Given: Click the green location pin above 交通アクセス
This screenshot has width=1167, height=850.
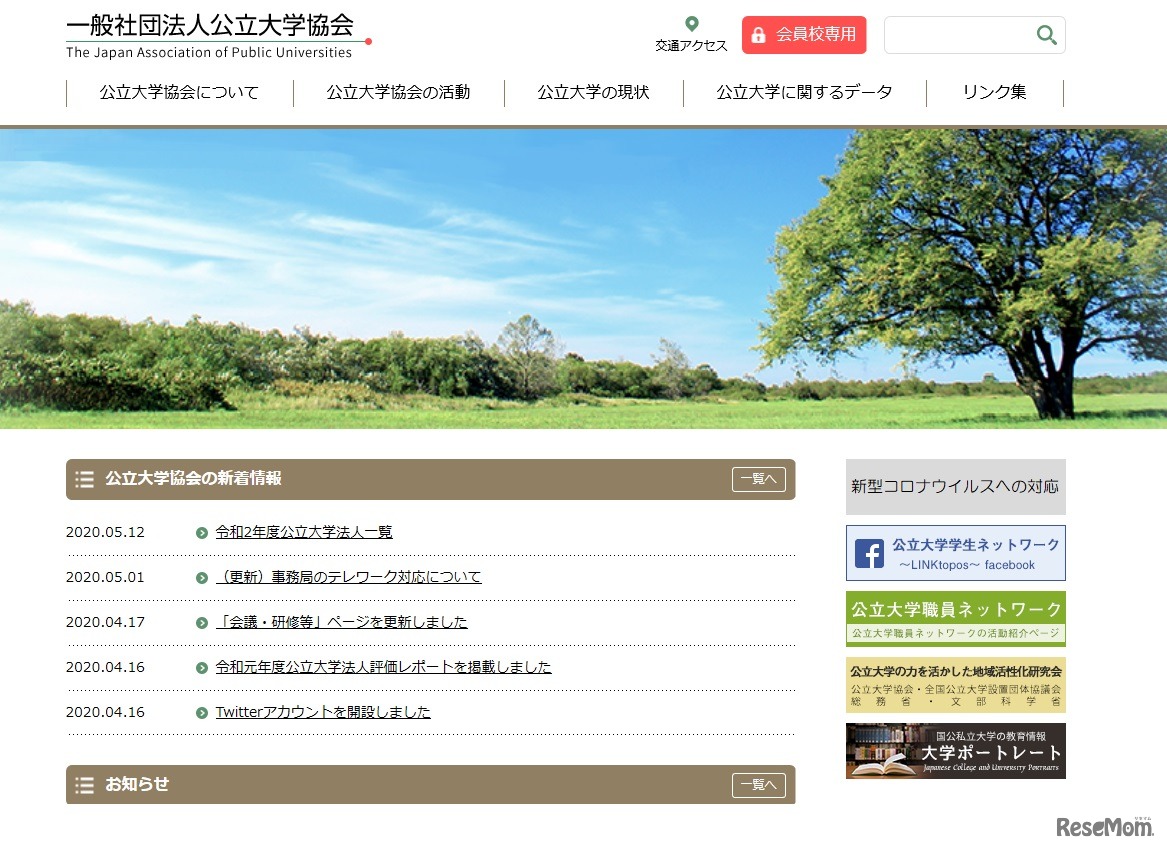Looking at the screenshot, I should pyautogui.click(x=691, y=21).
